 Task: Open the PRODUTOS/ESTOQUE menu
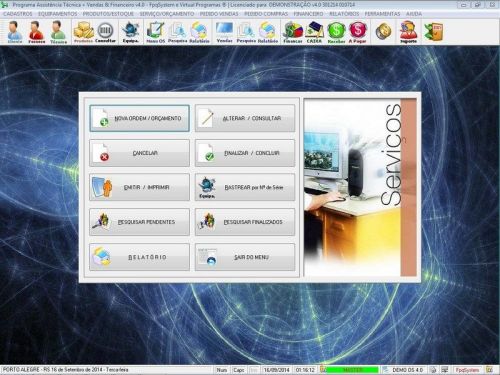click(x=108, y=14)
